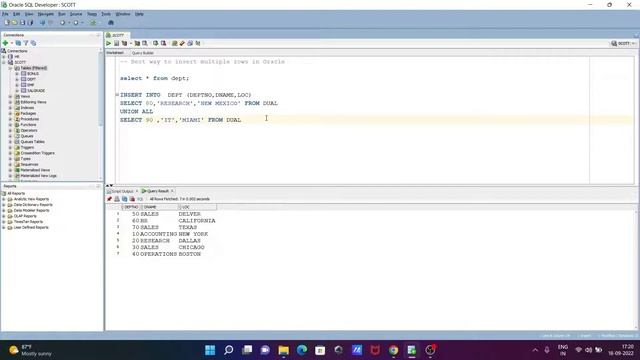
Task: Click the New Connection green plus icon
Action: click(5, 43)
